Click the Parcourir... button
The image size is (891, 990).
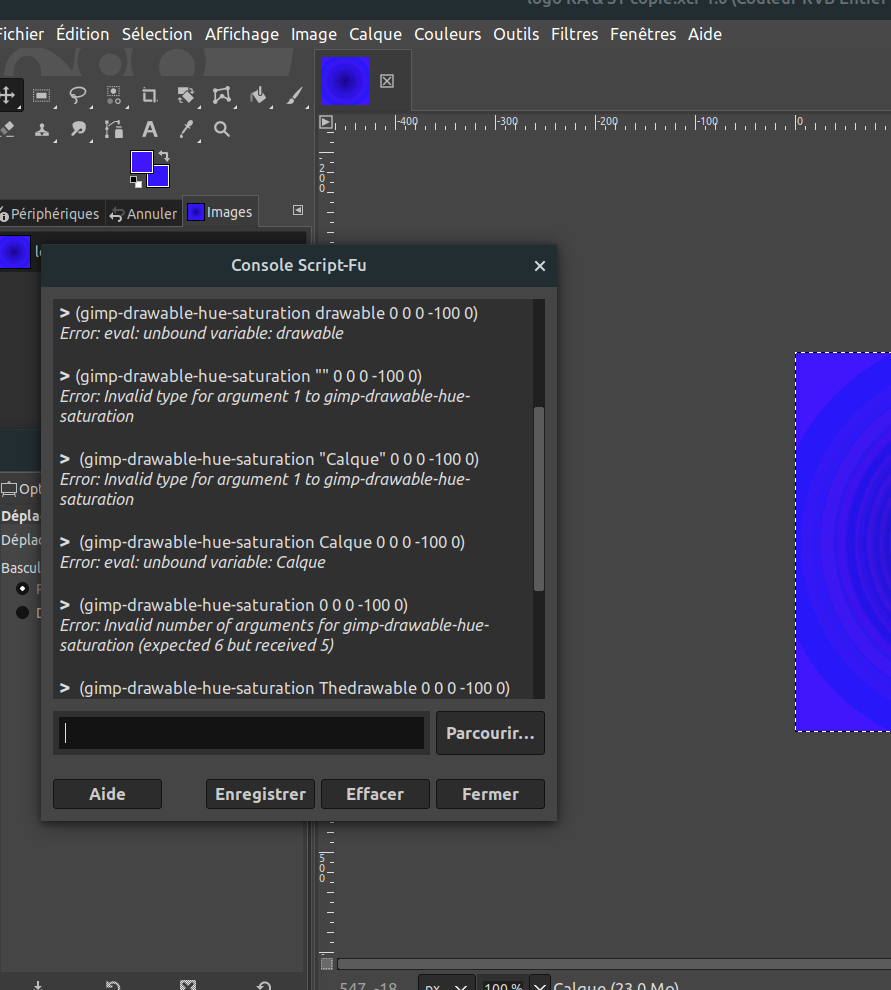(x=490, y=733)
